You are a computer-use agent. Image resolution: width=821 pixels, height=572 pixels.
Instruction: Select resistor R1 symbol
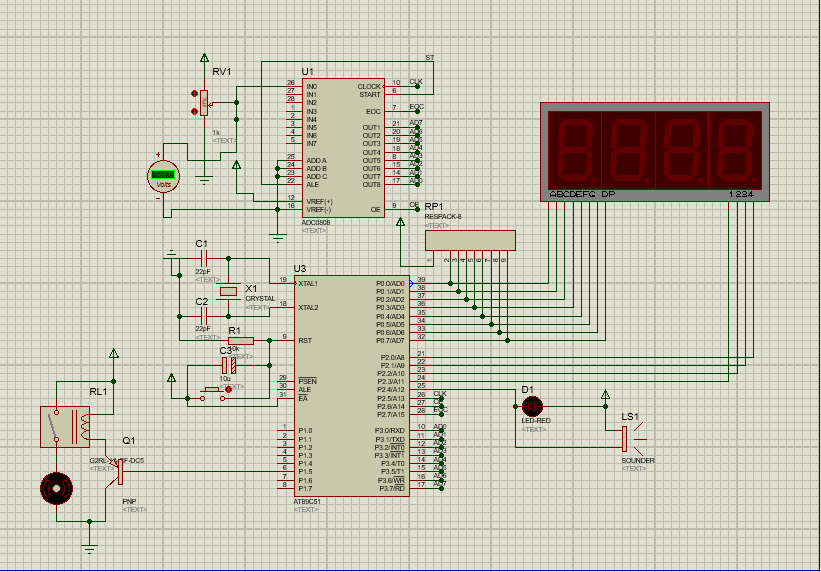pos(241,340)
